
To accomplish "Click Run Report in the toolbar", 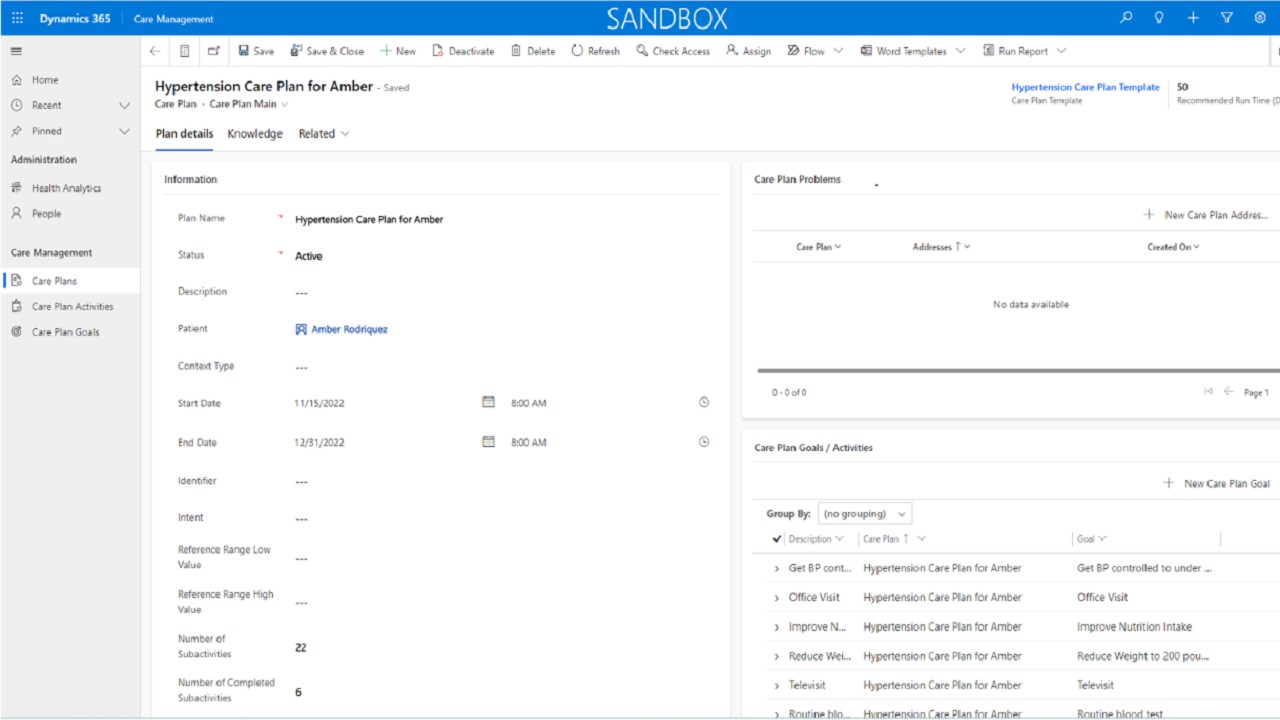I will (x=1015, y=51).
